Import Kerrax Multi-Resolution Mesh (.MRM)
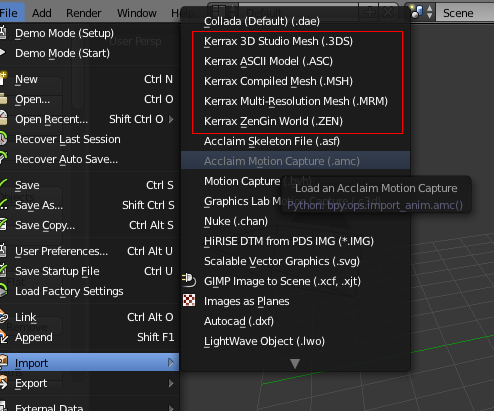This screenshot has height=411, width=494. (x=295, y=101)
